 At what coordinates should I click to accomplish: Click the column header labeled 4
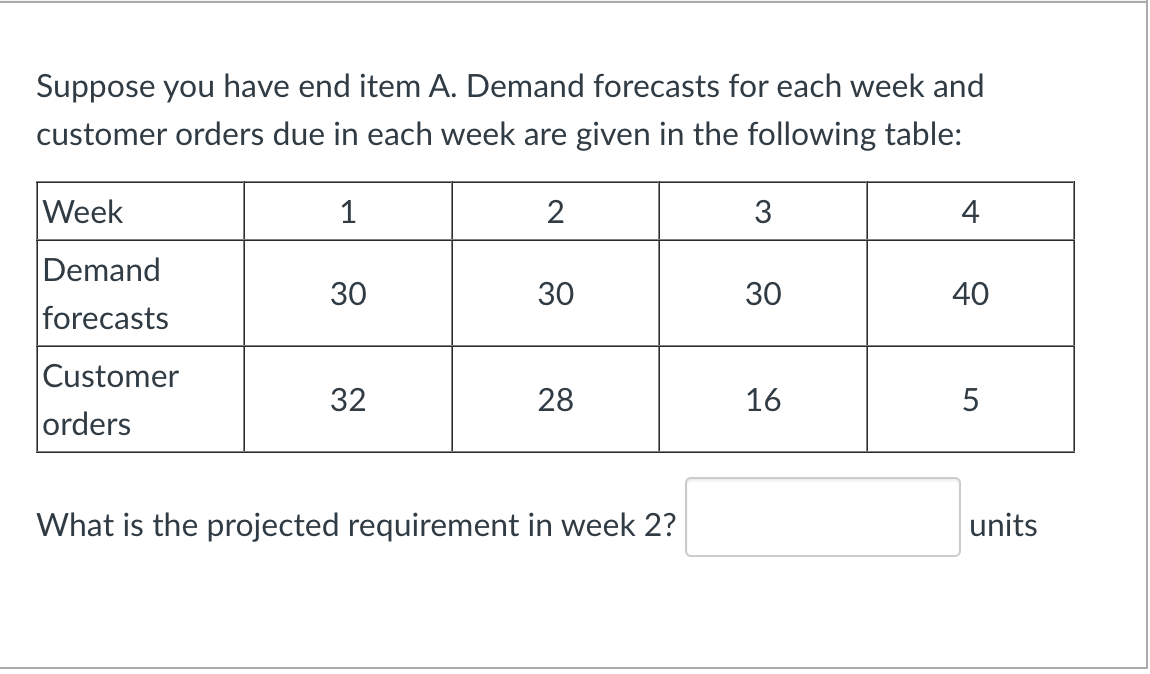point(969,211)
